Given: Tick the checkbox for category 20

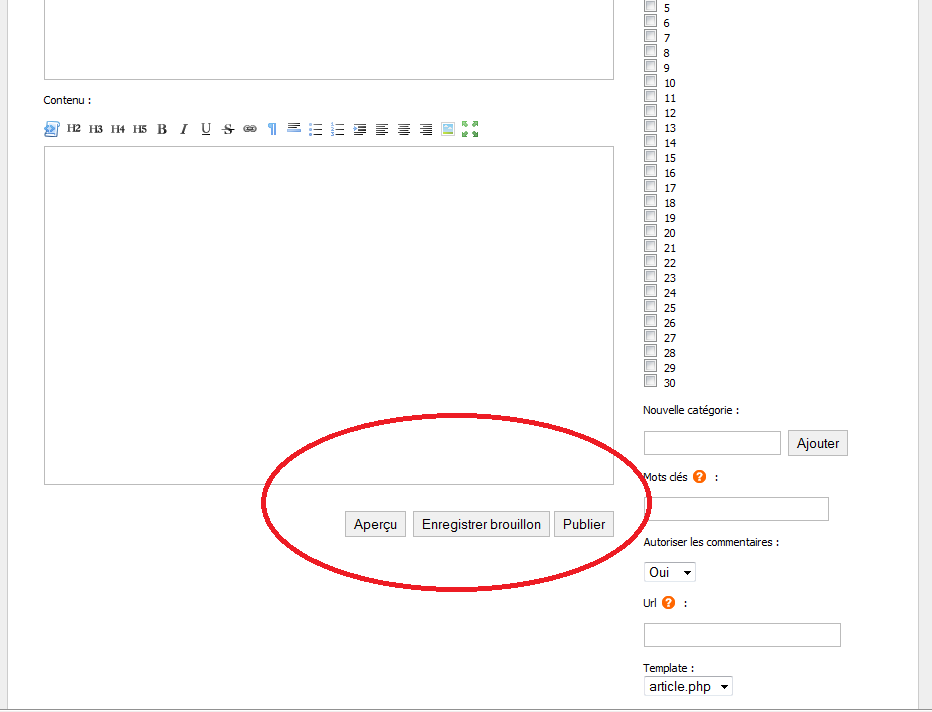Looking at the screenshot, I should click(651, 232).
